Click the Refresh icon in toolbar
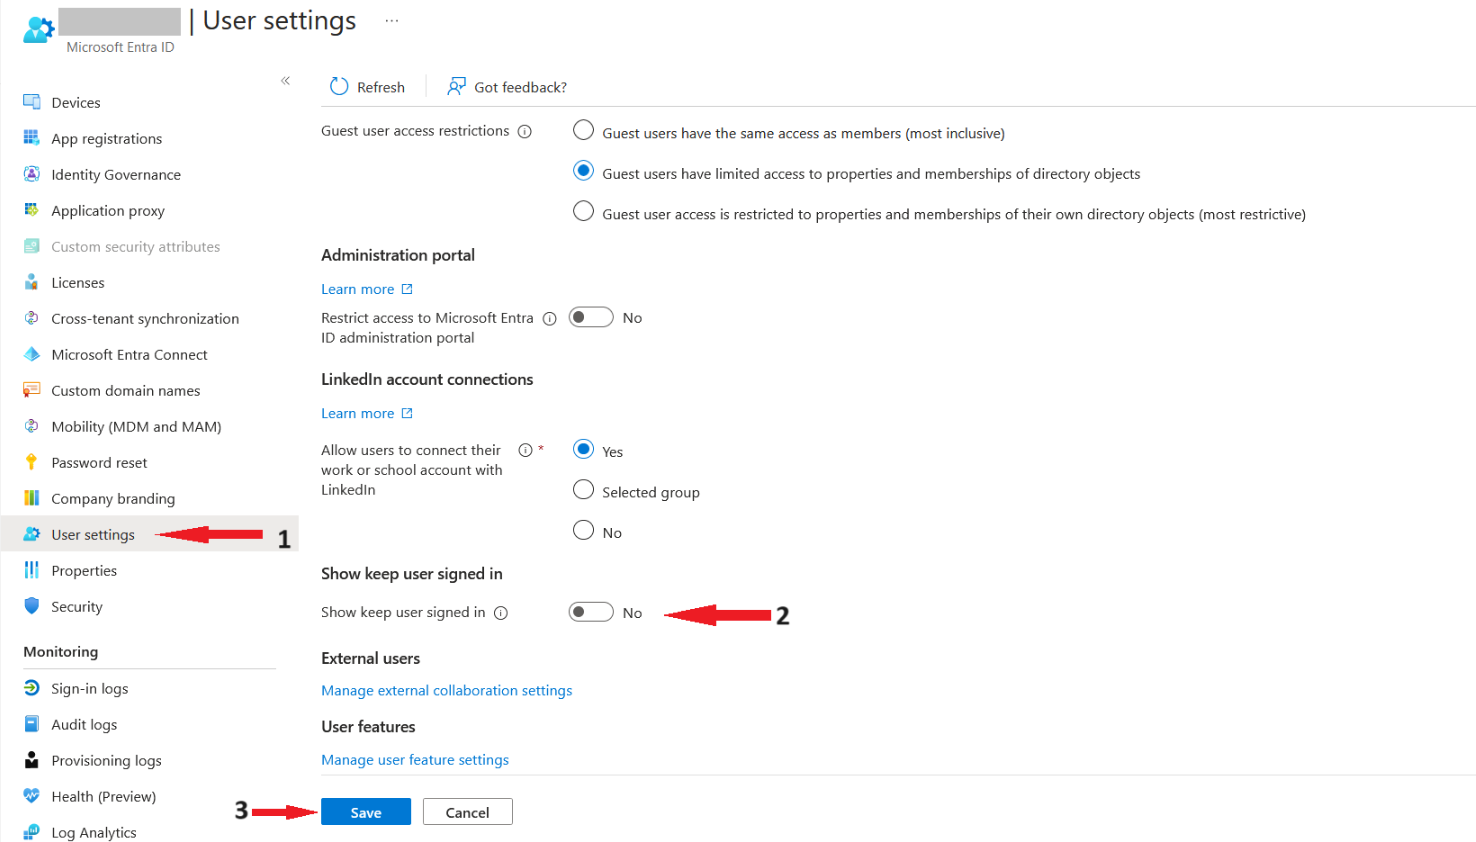The image size is (1476, 842). (x=339, y=87)
